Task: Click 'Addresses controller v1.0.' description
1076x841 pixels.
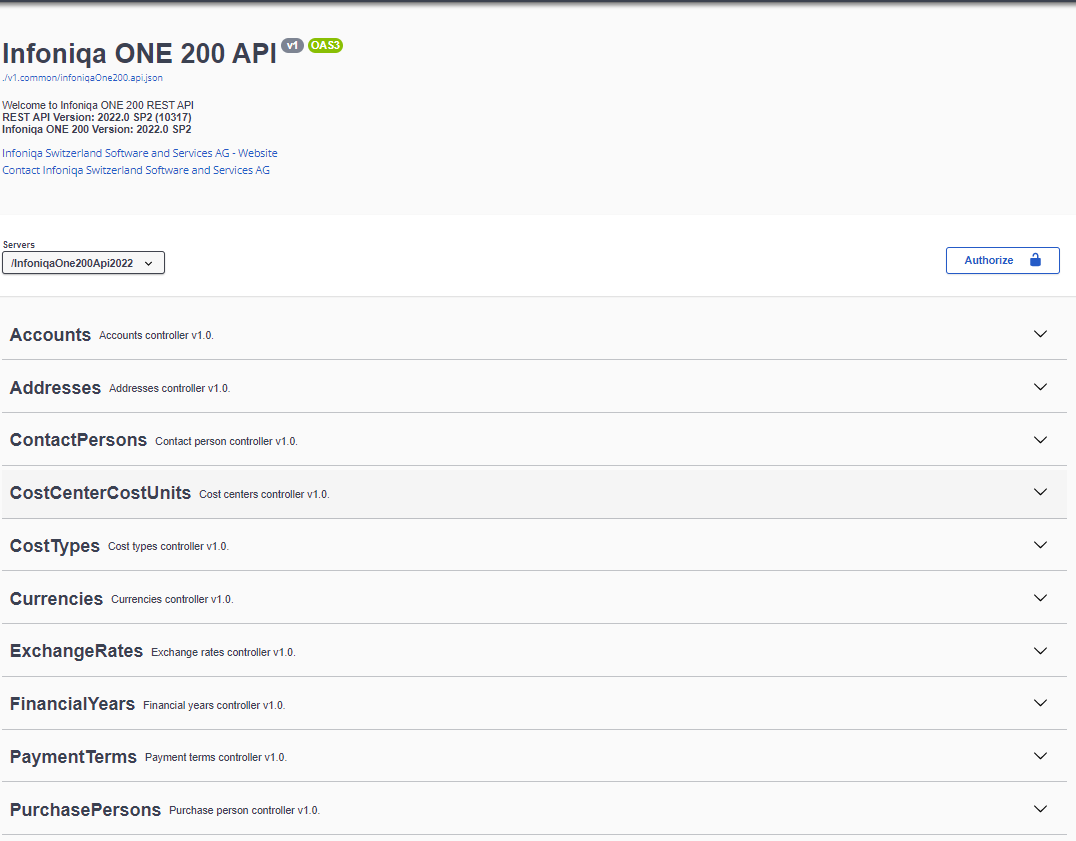Action: pyautogui.click(x=169, y=388)
